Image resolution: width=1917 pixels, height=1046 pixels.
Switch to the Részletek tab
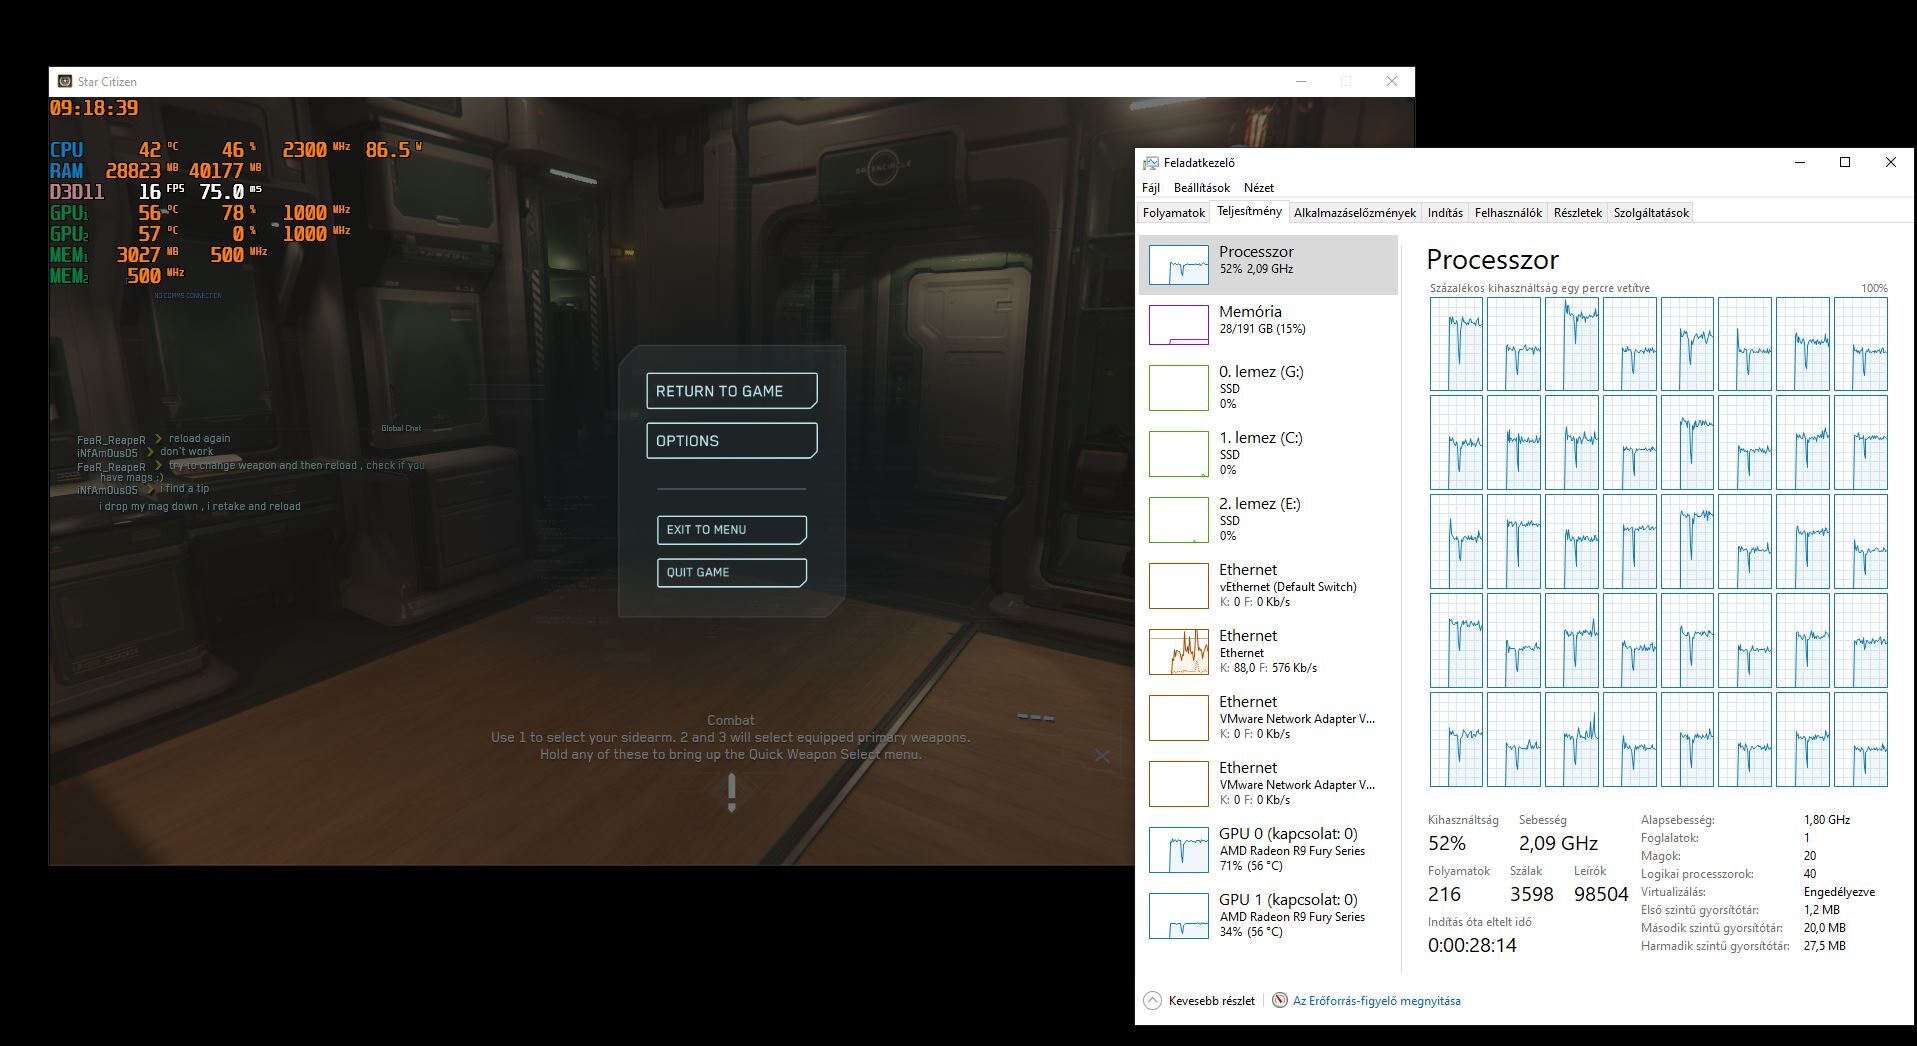click(1578, 212)
